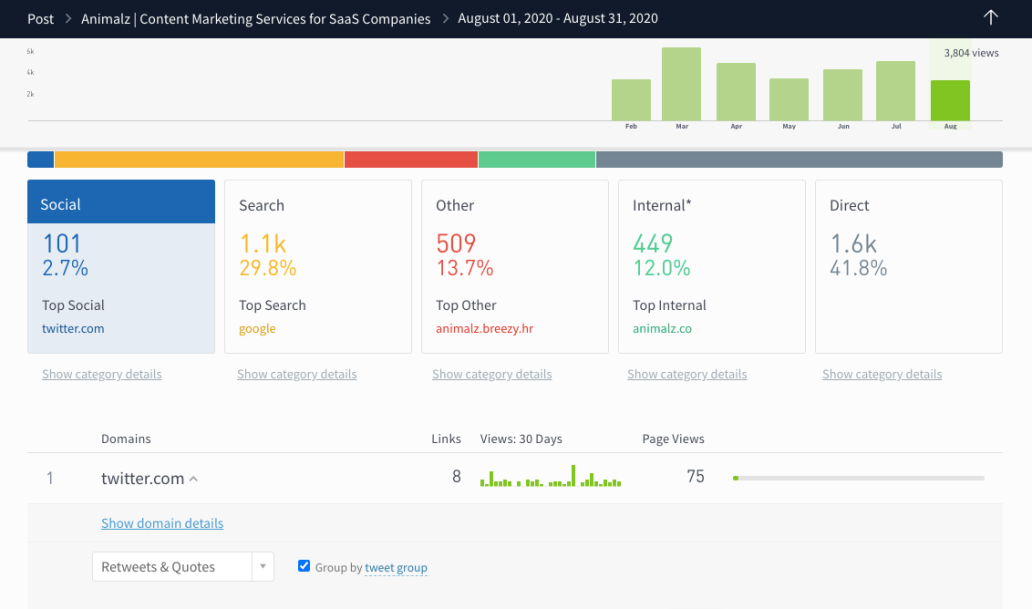Uncheck Group by tweet group
The width and height of the screenshot is (1032, 609).
pos(304,567)
